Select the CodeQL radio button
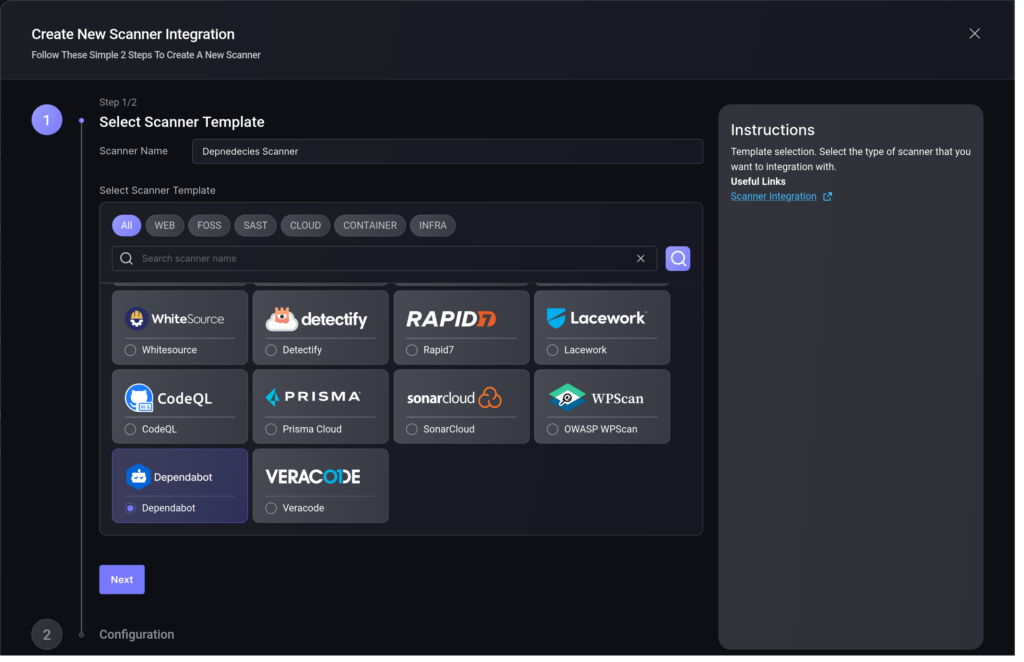Image resolution: width=1024 pixels, height=662 pixels. pyautogui.click(x=131, y=429)
